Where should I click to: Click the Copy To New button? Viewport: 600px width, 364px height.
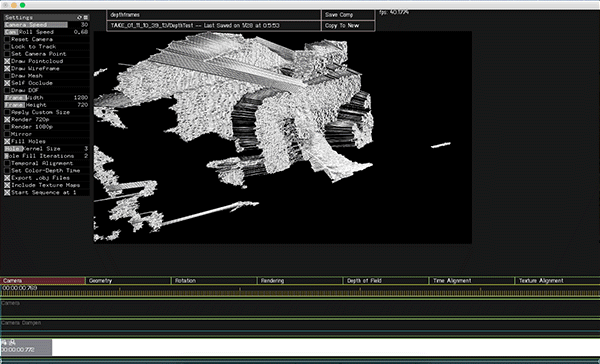tap(348, 26)
